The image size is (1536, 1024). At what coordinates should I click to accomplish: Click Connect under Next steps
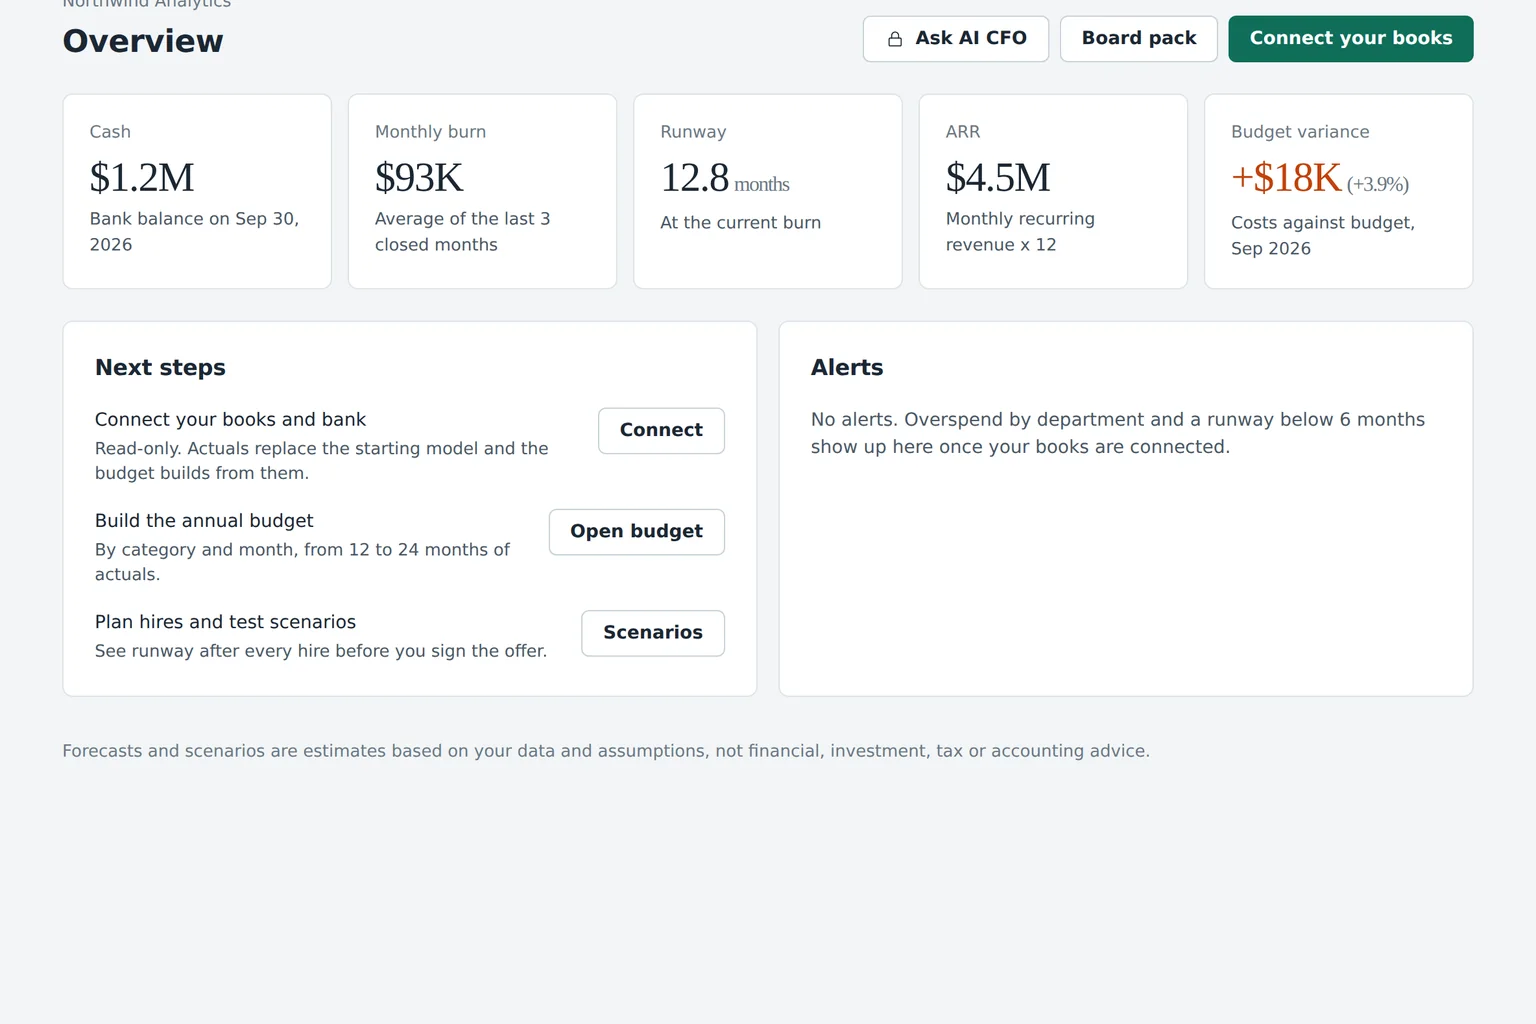click(661, 431)
